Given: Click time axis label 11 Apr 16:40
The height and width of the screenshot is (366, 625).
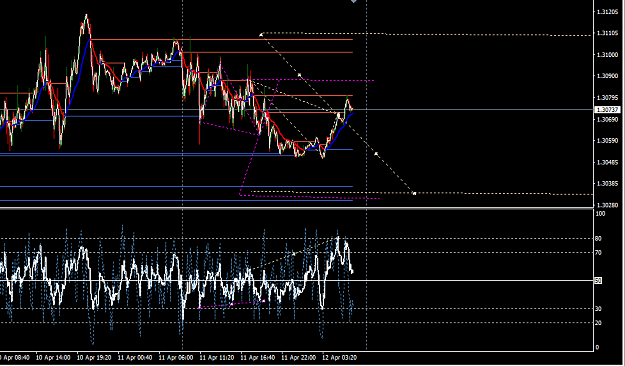Looking at the screenshot, I should pos(257,358).
